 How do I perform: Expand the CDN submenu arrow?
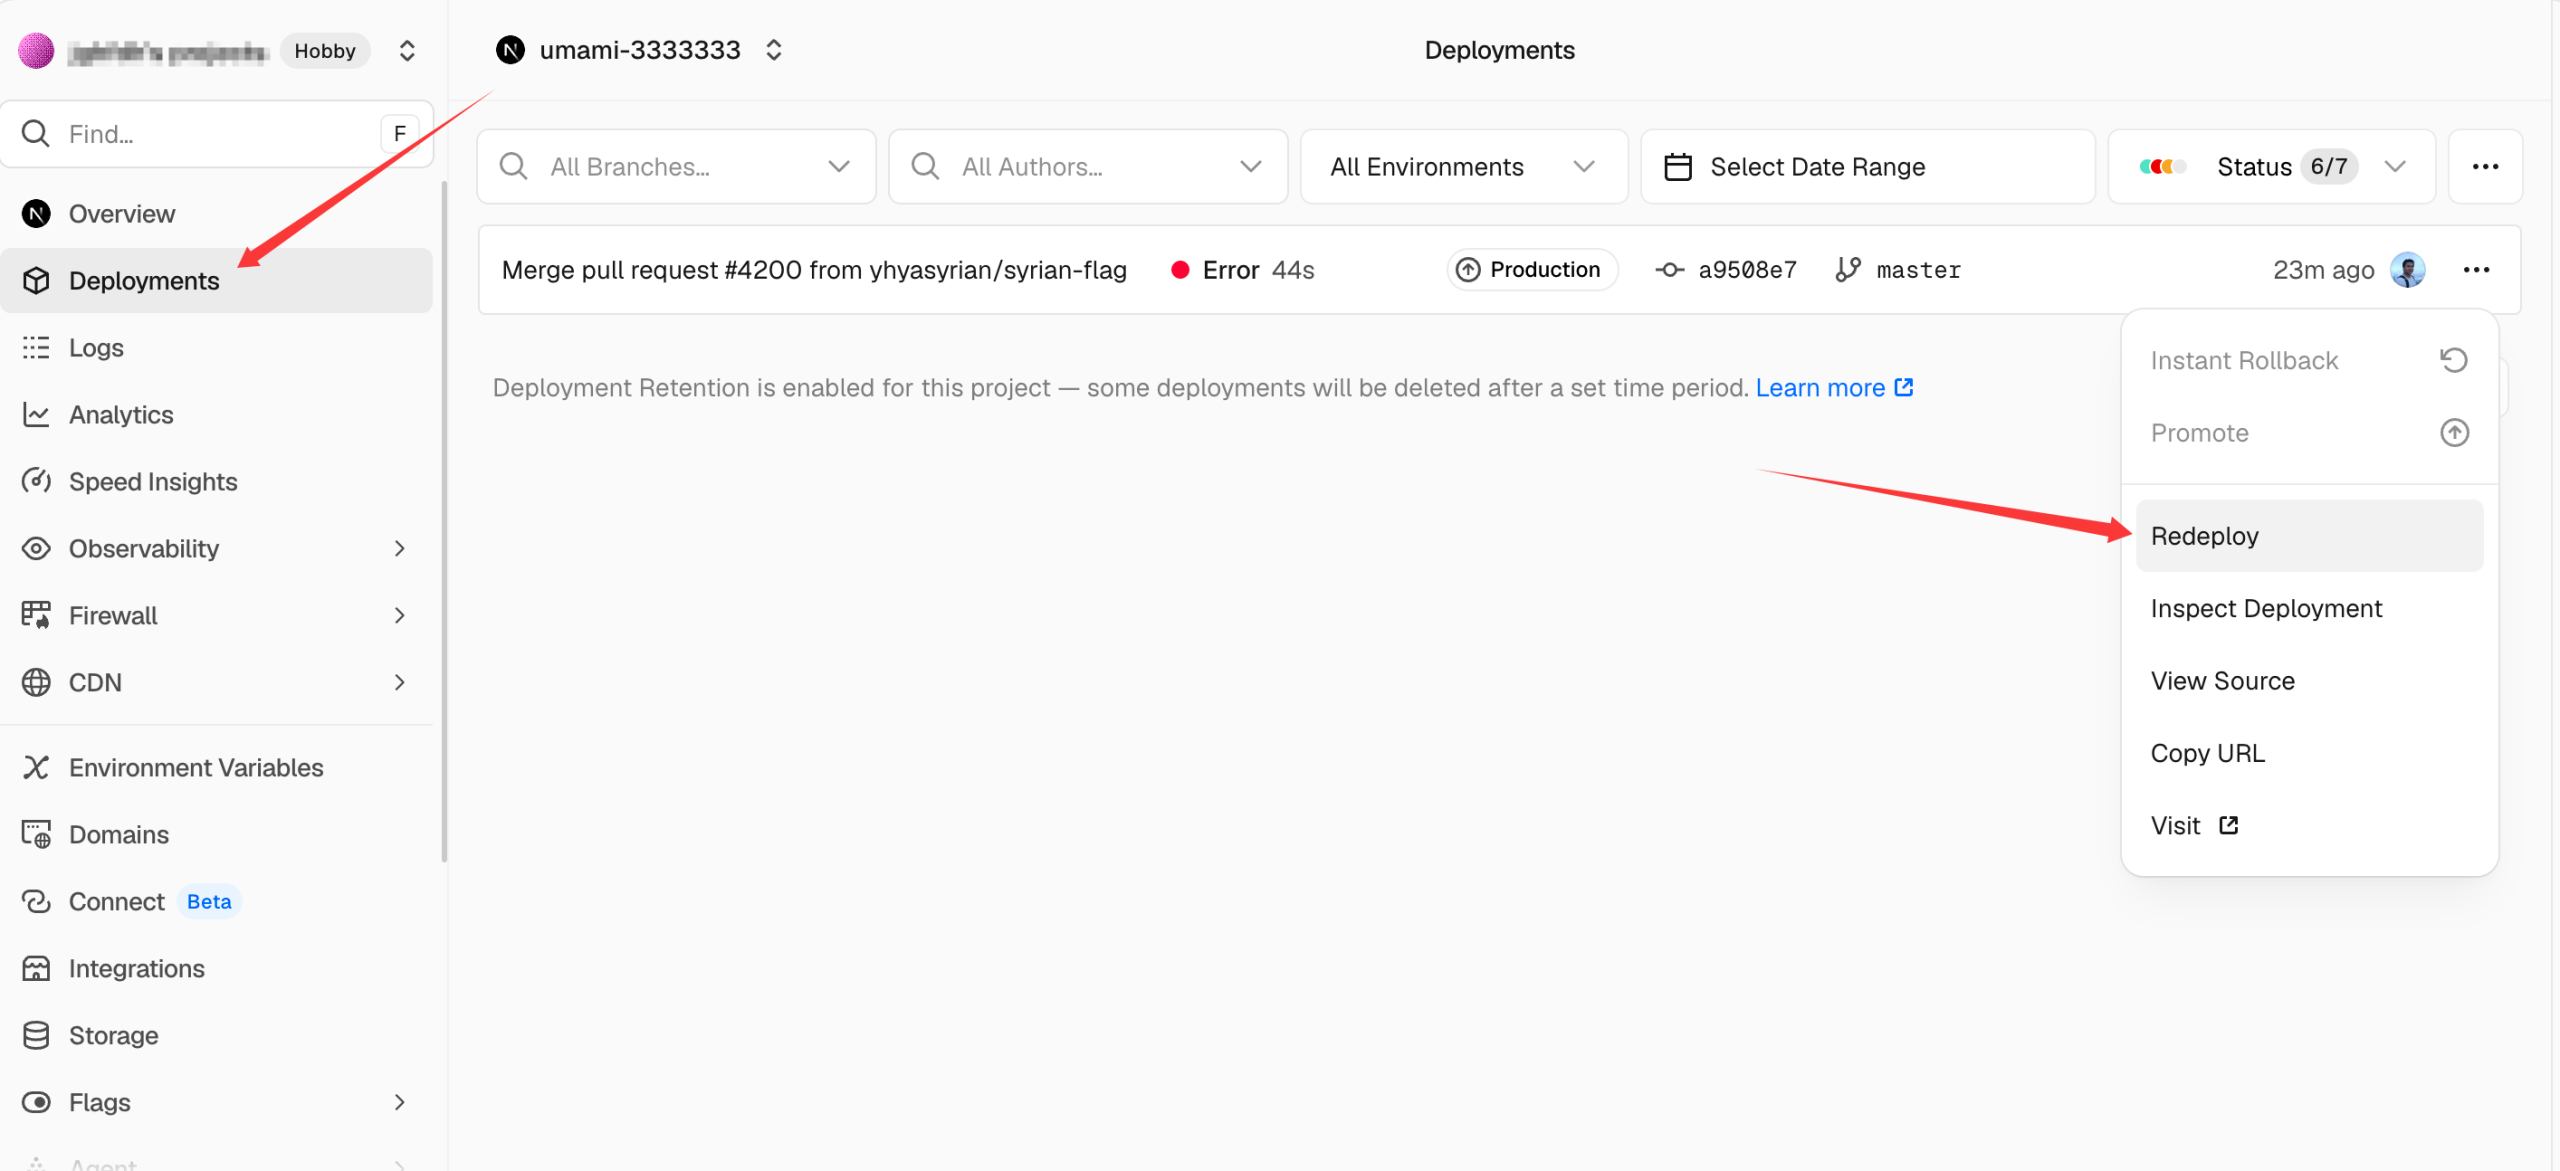click(399, 682)
